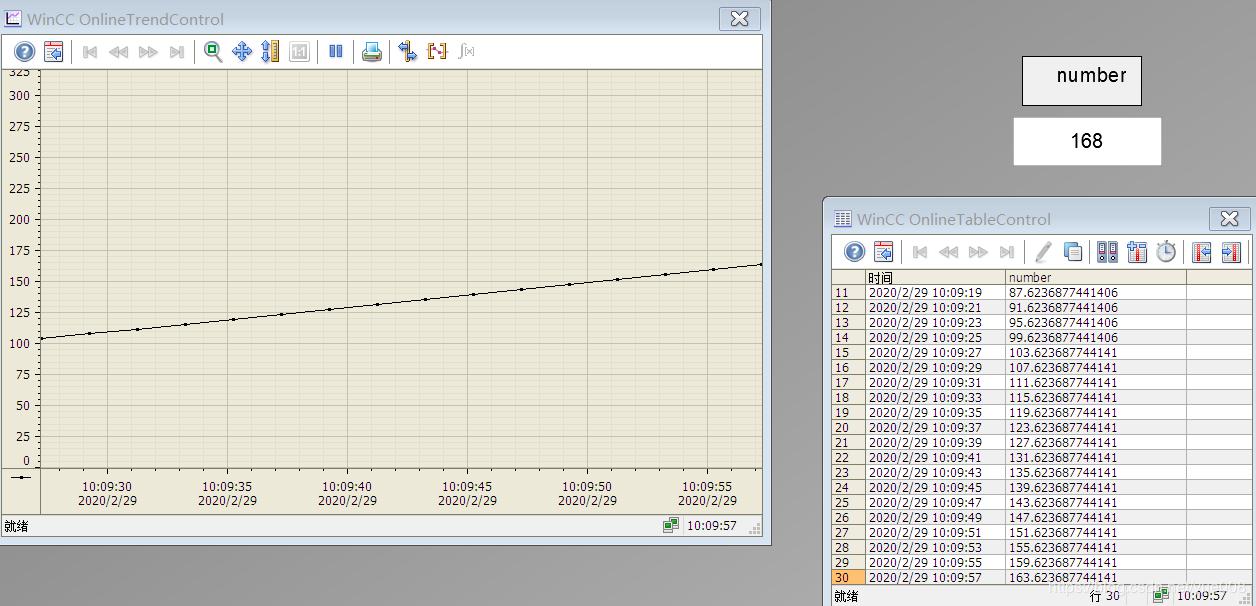Image resolution: width=1256 pixels, height=606 pixels.
Task: Go to next record in the trend toolbar
Action: pos(148,52)
